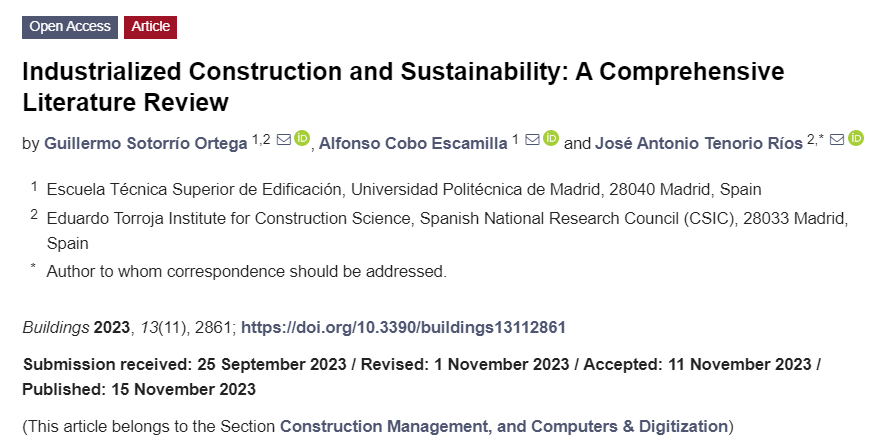881x444 pixels.
Task: Click the article title heading
Action: pyautogui.click(x=403, y=87)
